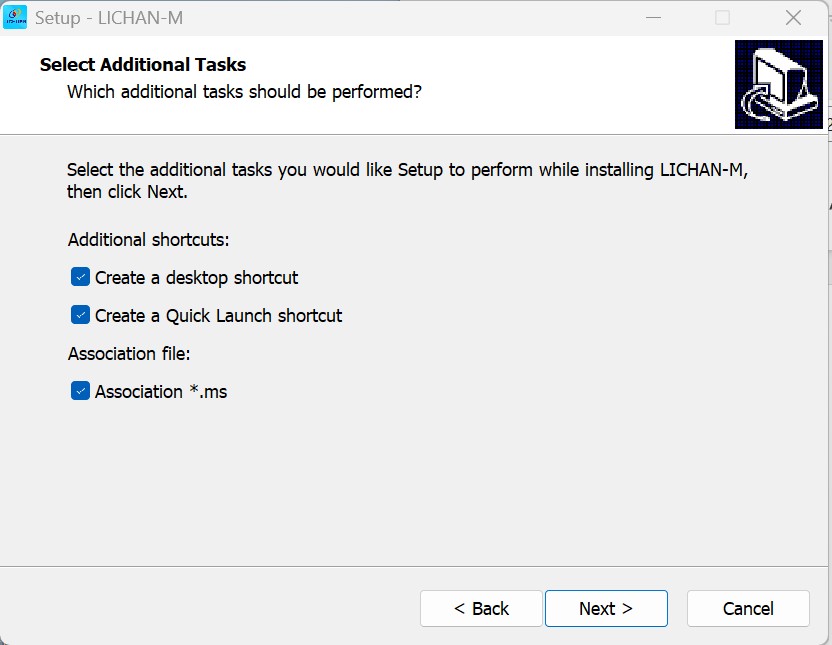The image size is (832, 645).
Task: Continue with the Next > button
Action: [606, 608]
